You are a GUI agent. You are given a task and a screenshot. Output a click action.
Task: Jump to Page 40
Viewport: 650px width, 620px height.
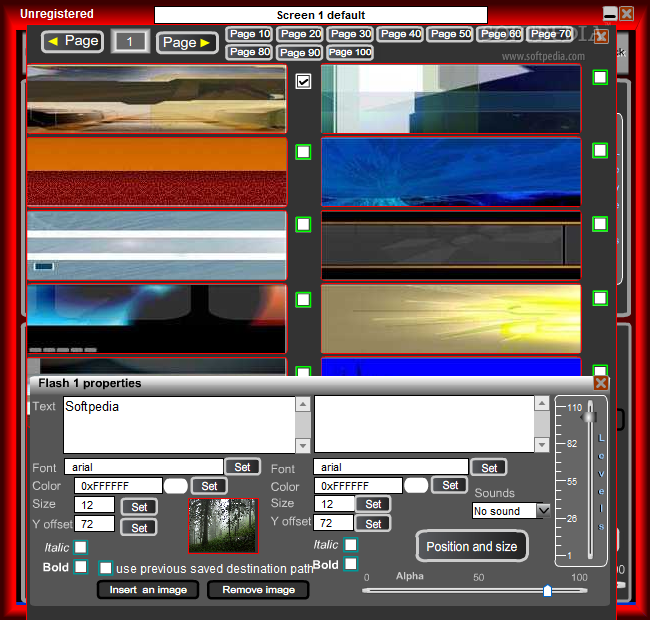point(400,34)
